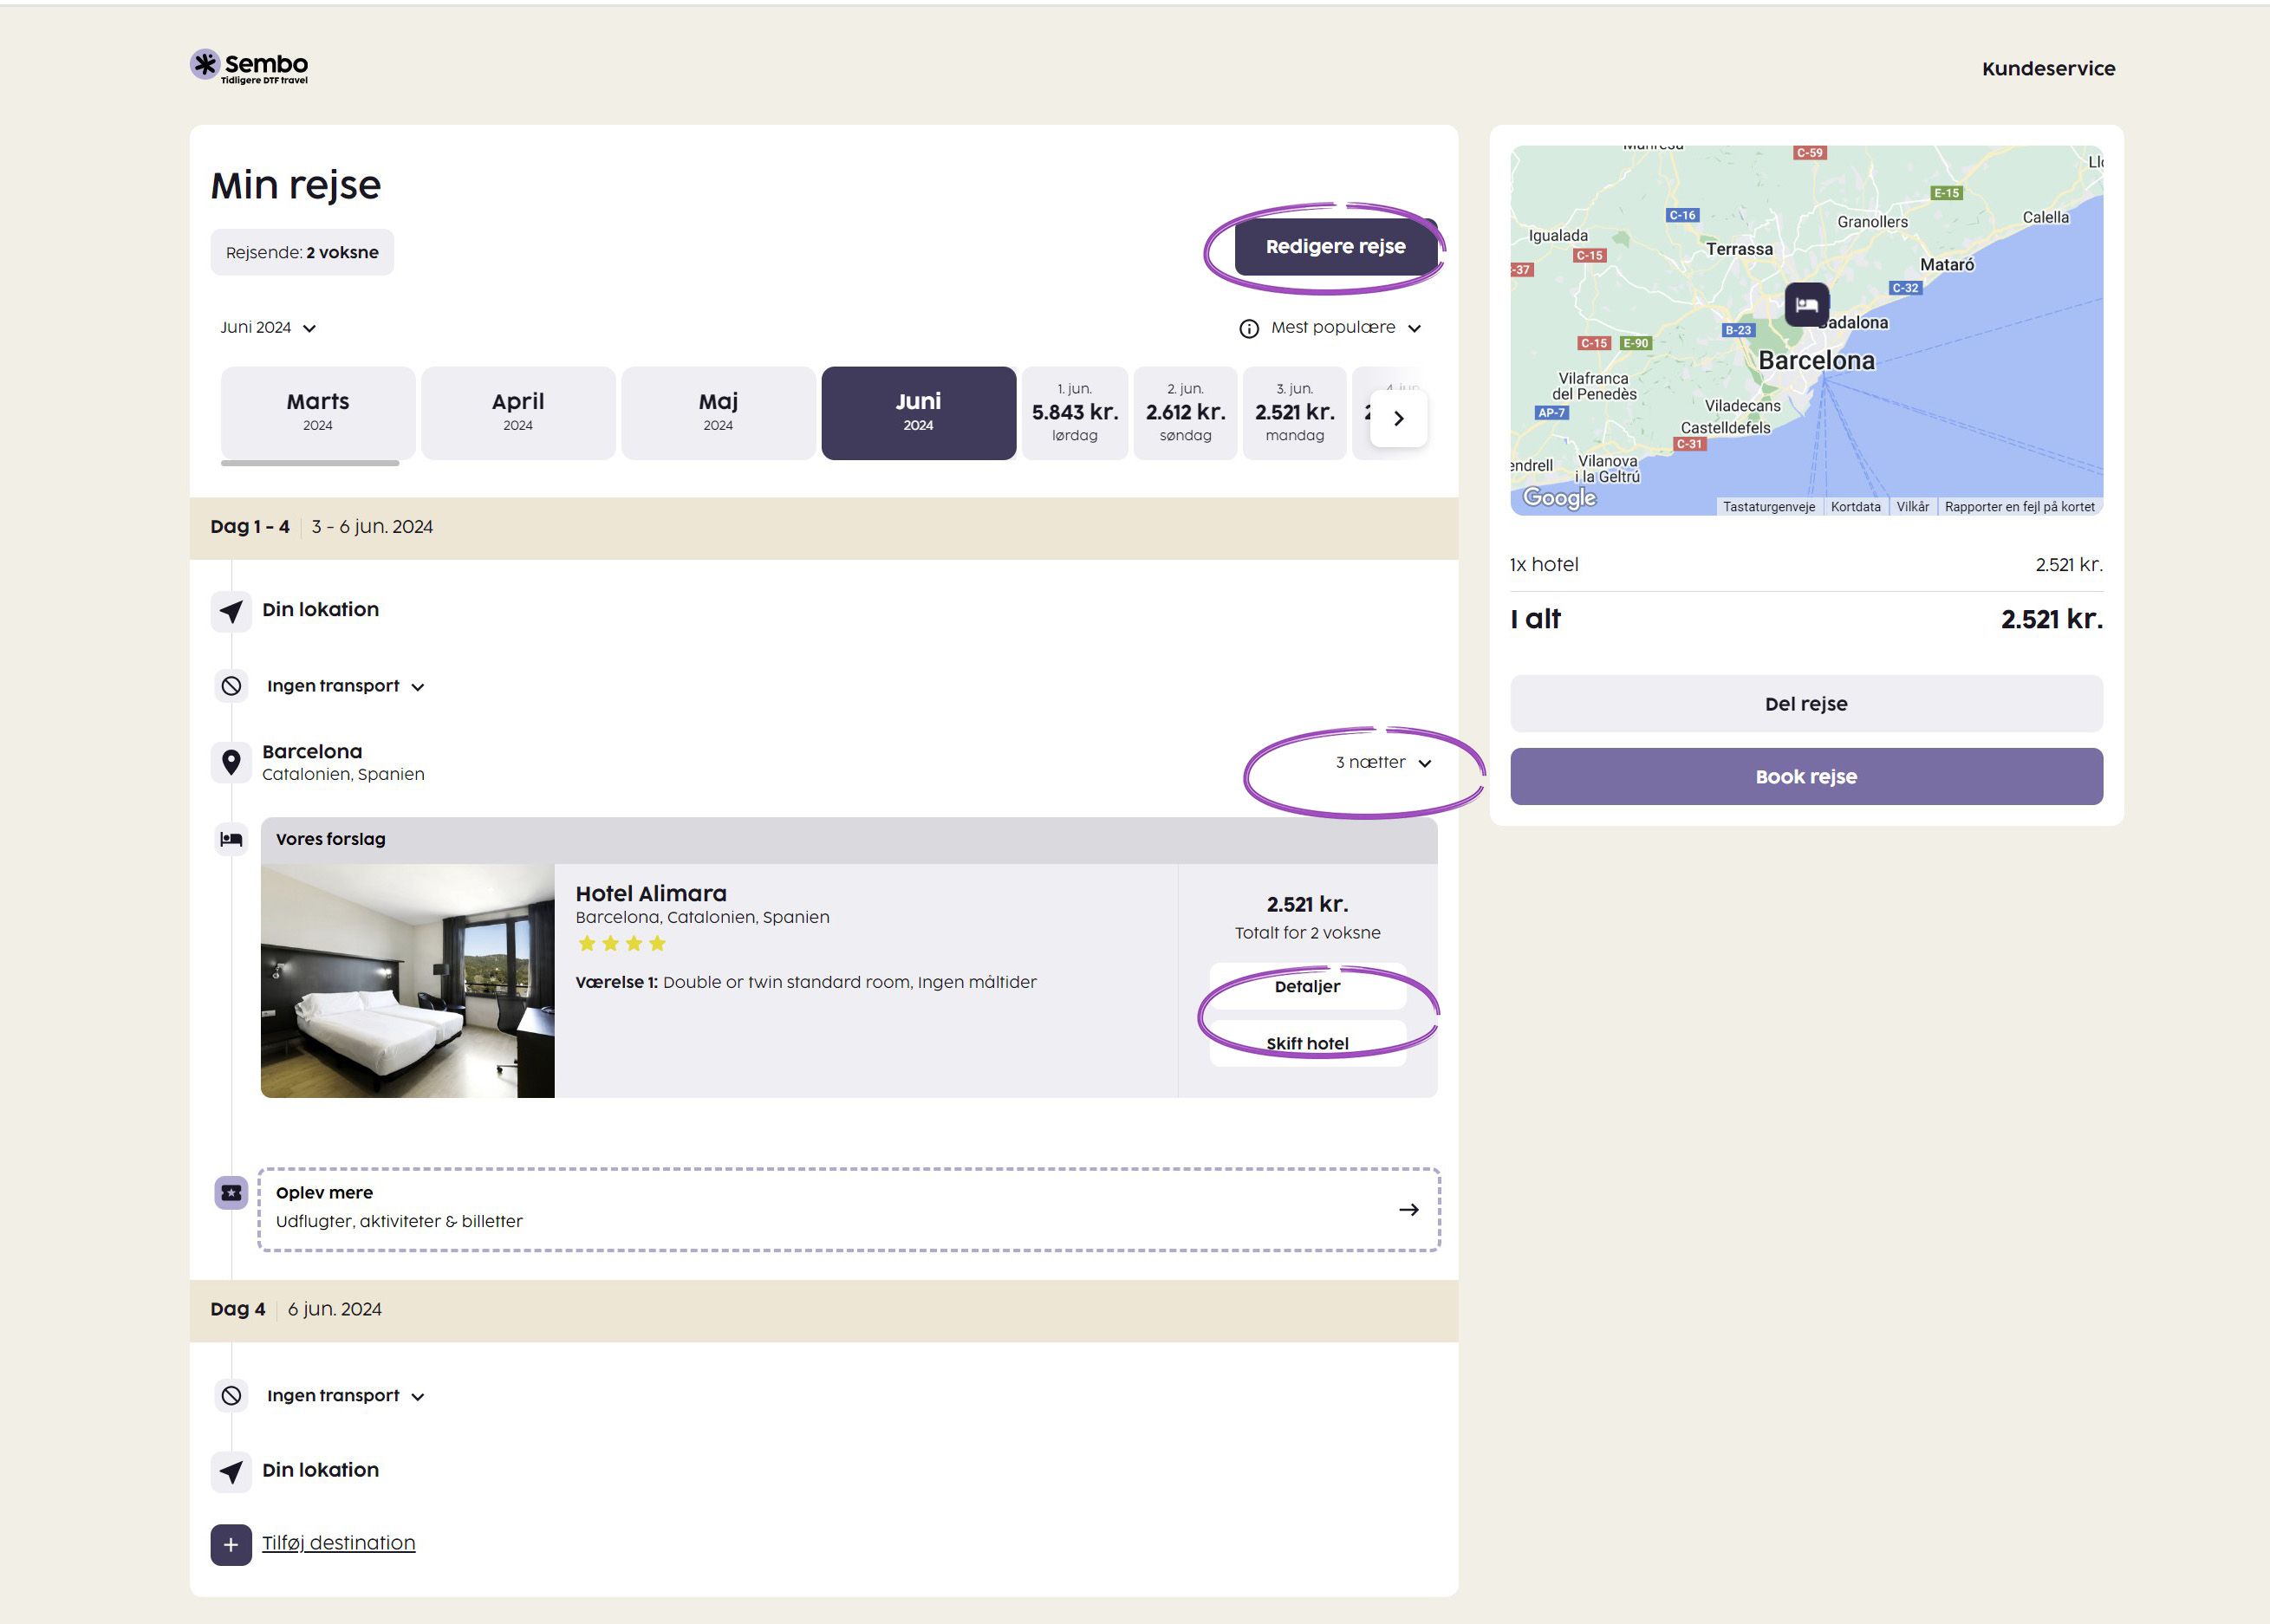Click the Sembo logo
The height and width of the screenshot is (1624, 2270).
pos(249,66)
